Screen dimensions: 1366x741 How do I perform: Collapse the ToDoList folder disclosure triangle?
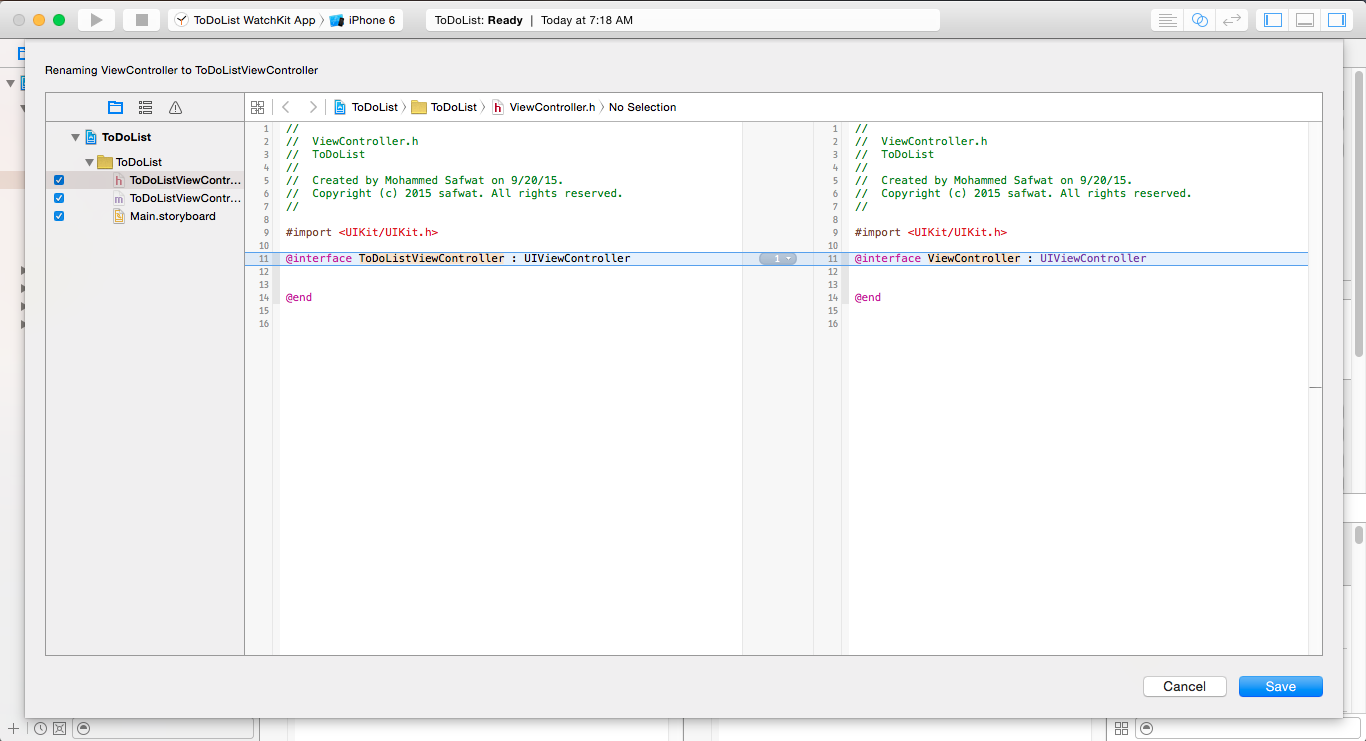point(89,162)
